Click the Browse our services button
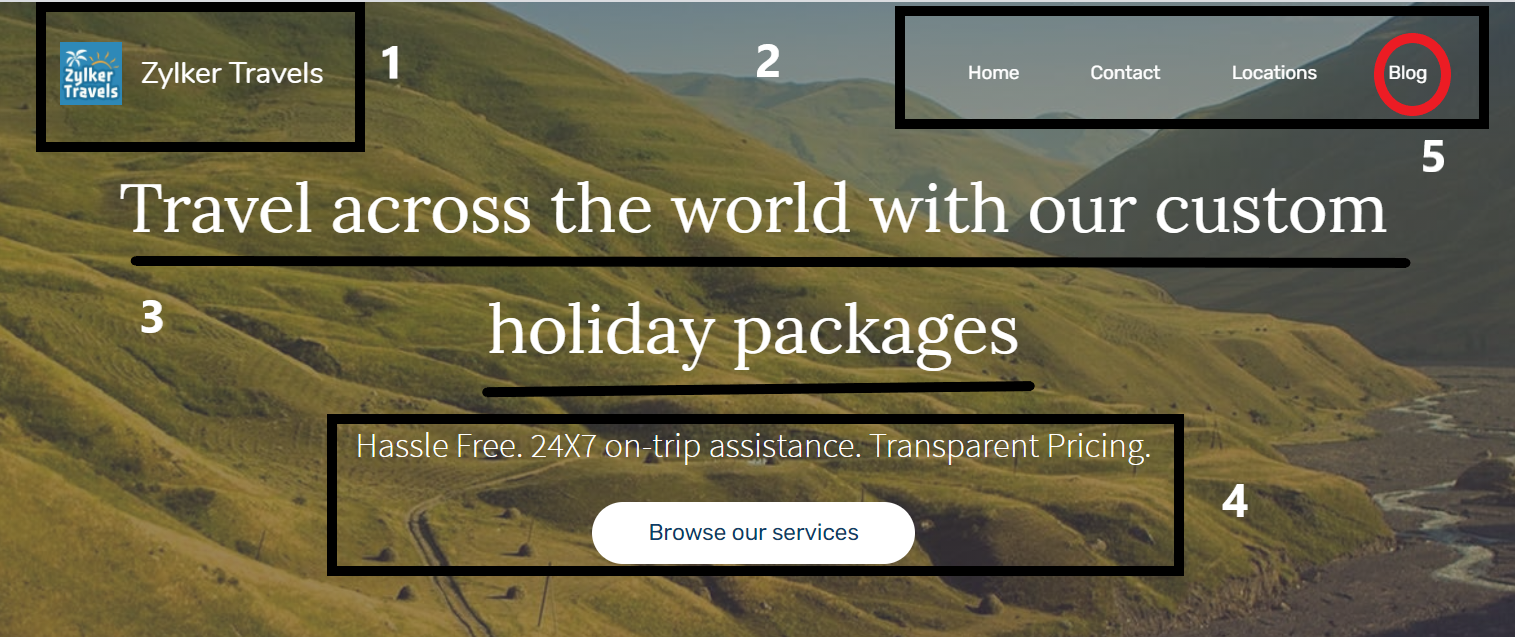The height and width of the screenshot is (637, 1515). coord(753,533)
